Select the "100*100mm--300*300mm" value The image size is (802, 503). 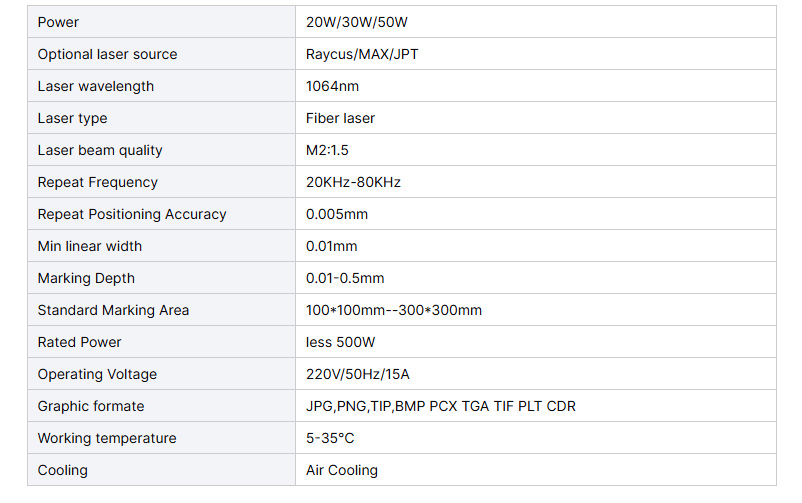(393, 310)
